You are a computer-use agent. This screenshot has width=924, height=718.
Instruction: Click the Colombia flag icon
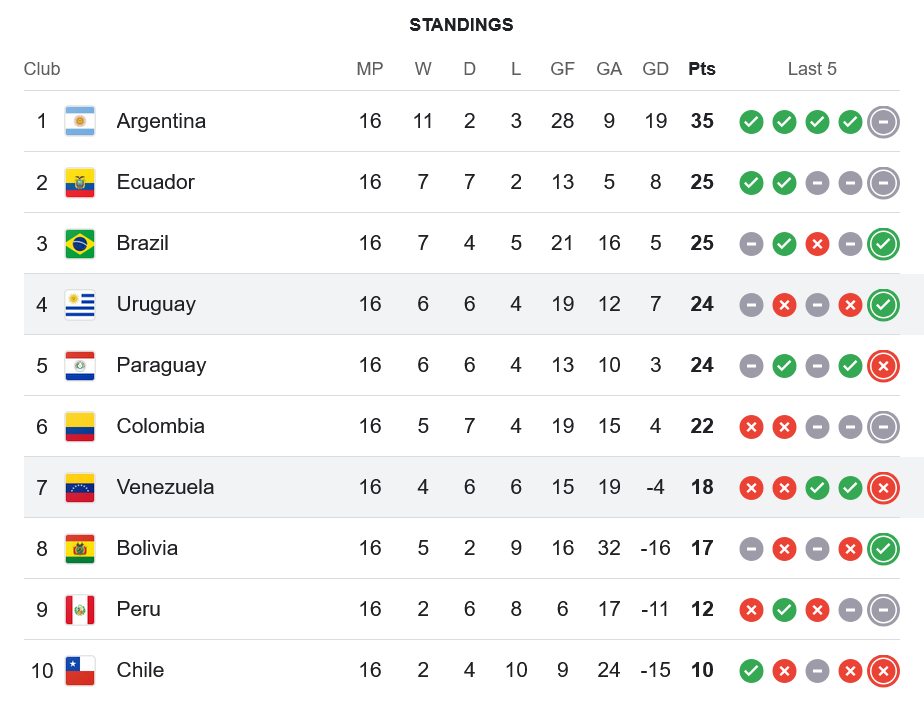coord(80,426)
